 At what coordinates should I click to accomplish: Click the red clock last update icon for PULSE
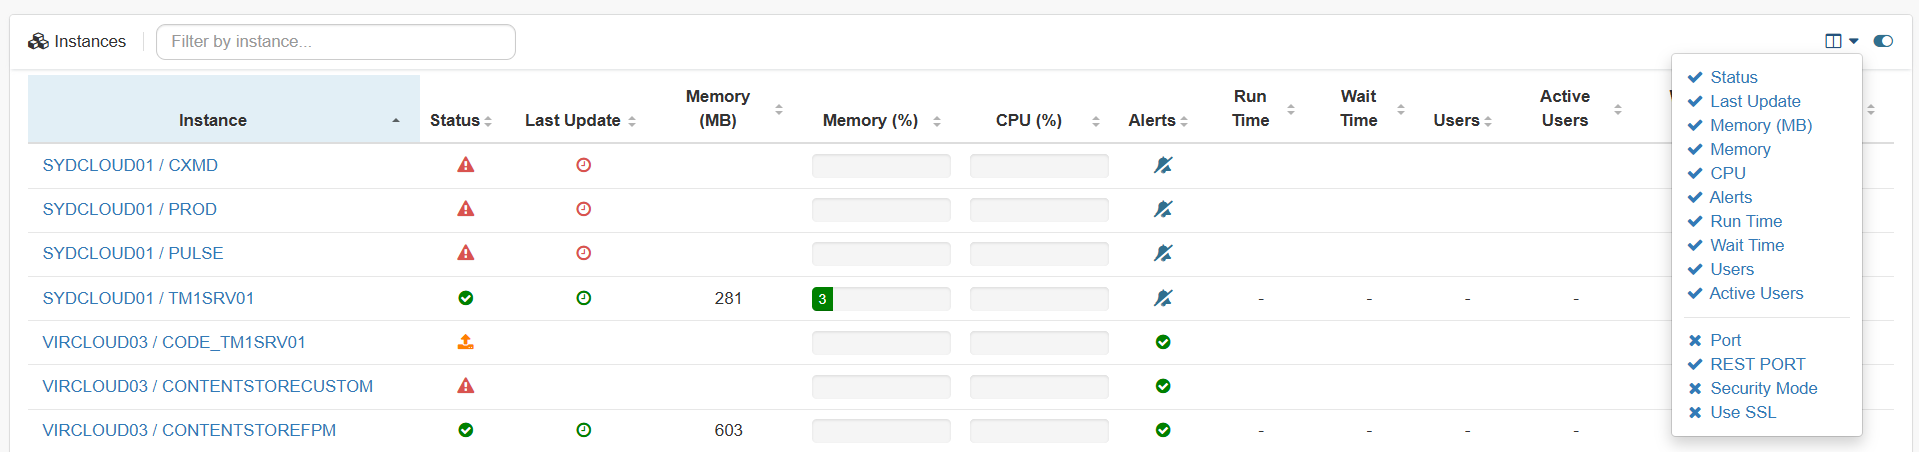pyautogui.click(x=584, y=253)
